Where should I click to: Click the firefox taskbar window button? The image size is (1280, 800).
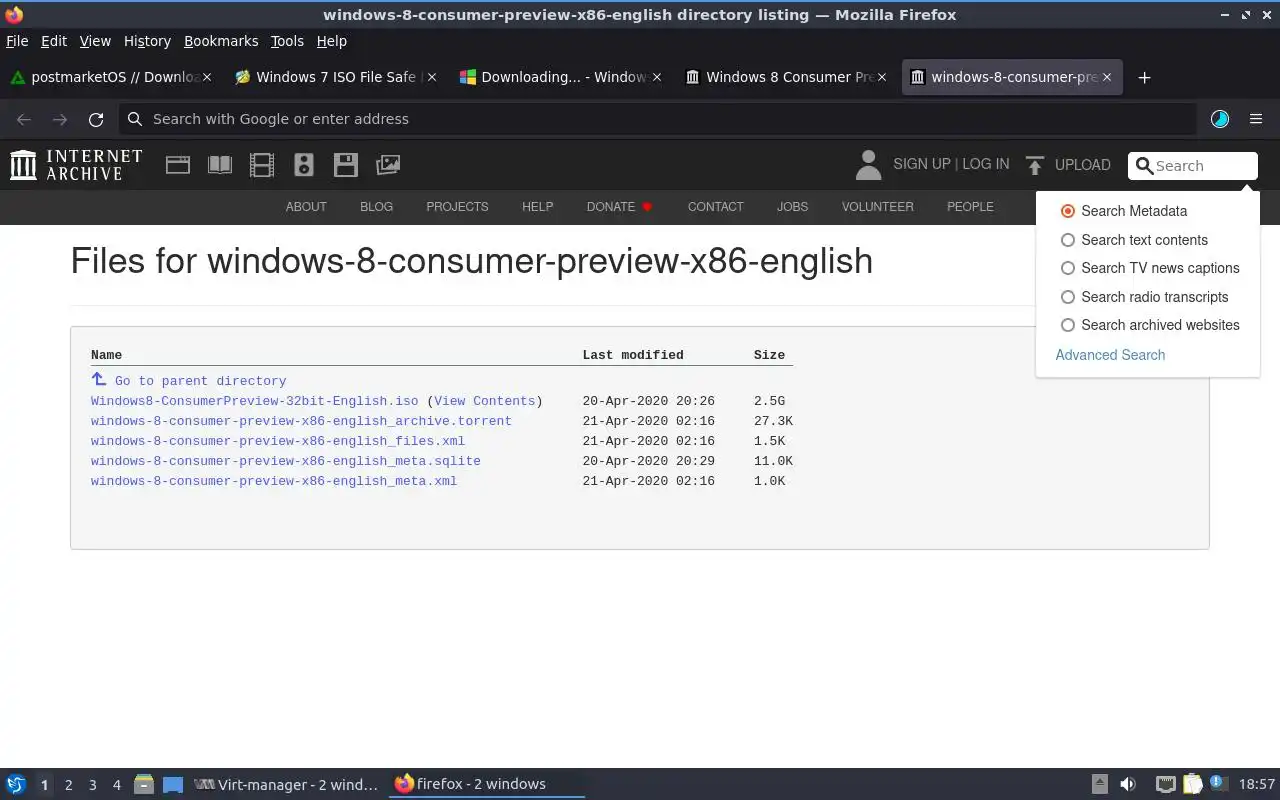(486, 784)
